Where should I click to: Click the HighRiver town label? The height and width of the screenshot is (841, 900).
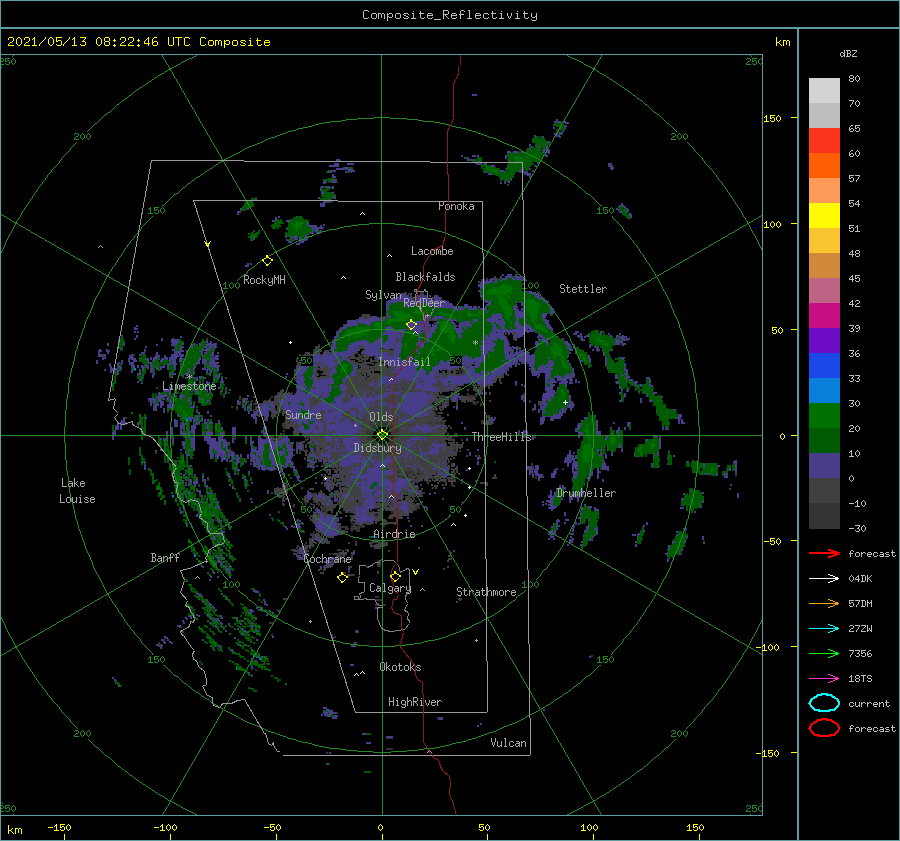[x=415, y=702]
